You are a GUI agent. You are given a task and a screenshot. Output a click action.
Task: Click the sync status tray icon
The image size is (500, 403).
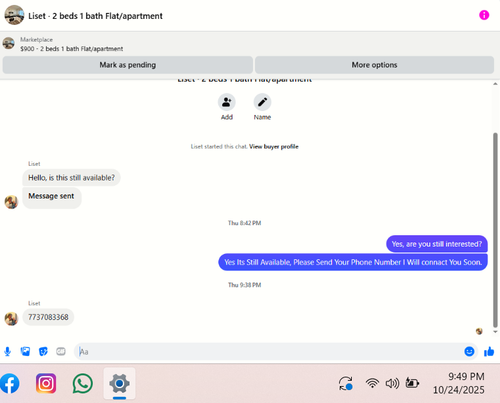346,383
